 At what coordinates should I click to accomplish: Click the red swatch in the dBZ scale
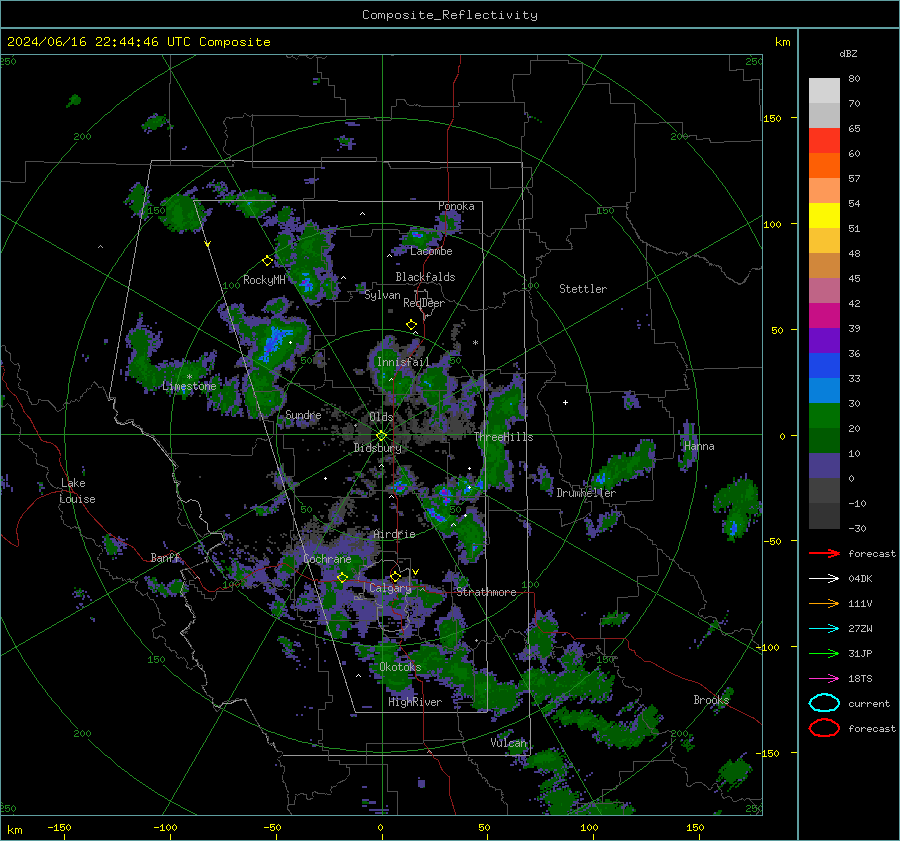[824, 140]
